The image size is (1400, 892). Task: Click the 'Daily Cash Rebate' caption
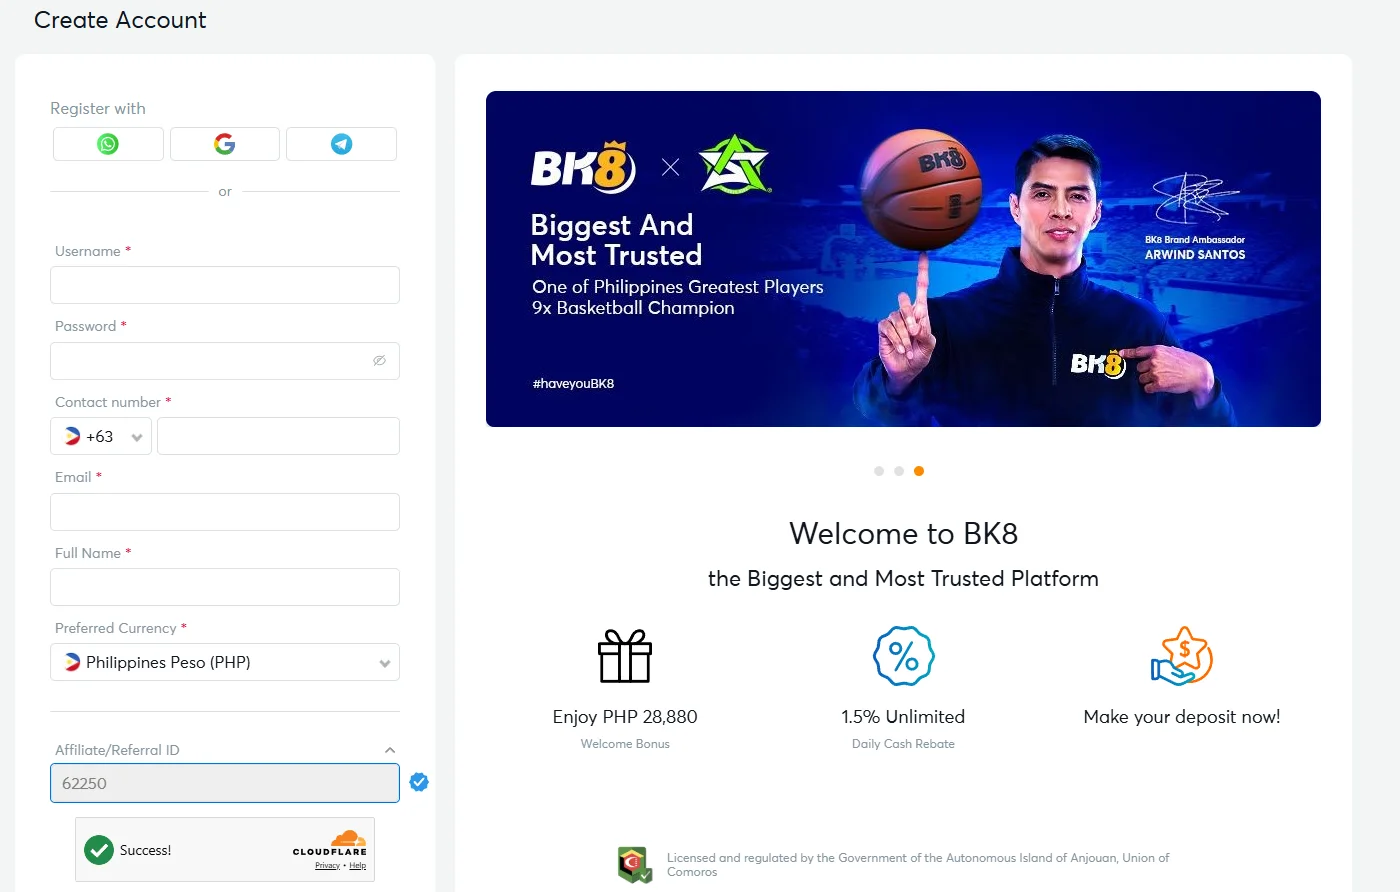coord(903,744)
